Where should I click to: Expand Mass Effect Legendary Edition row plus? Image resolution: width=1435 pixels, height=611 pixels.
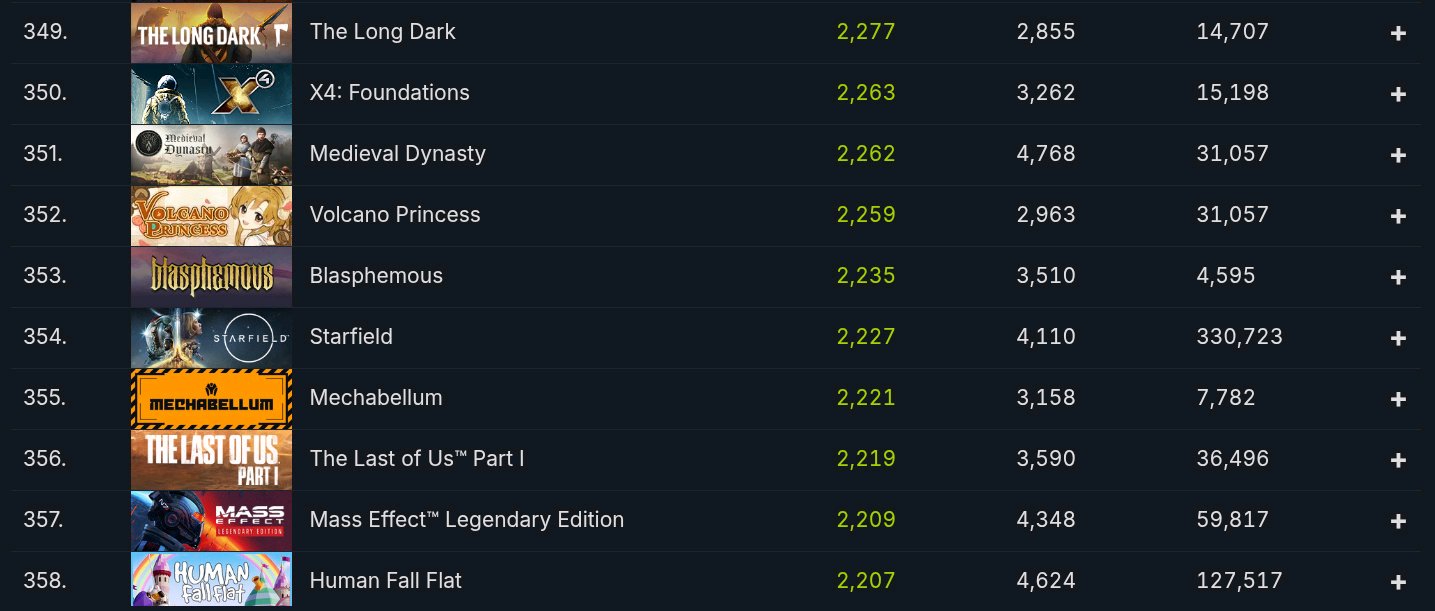[1398, 521]
